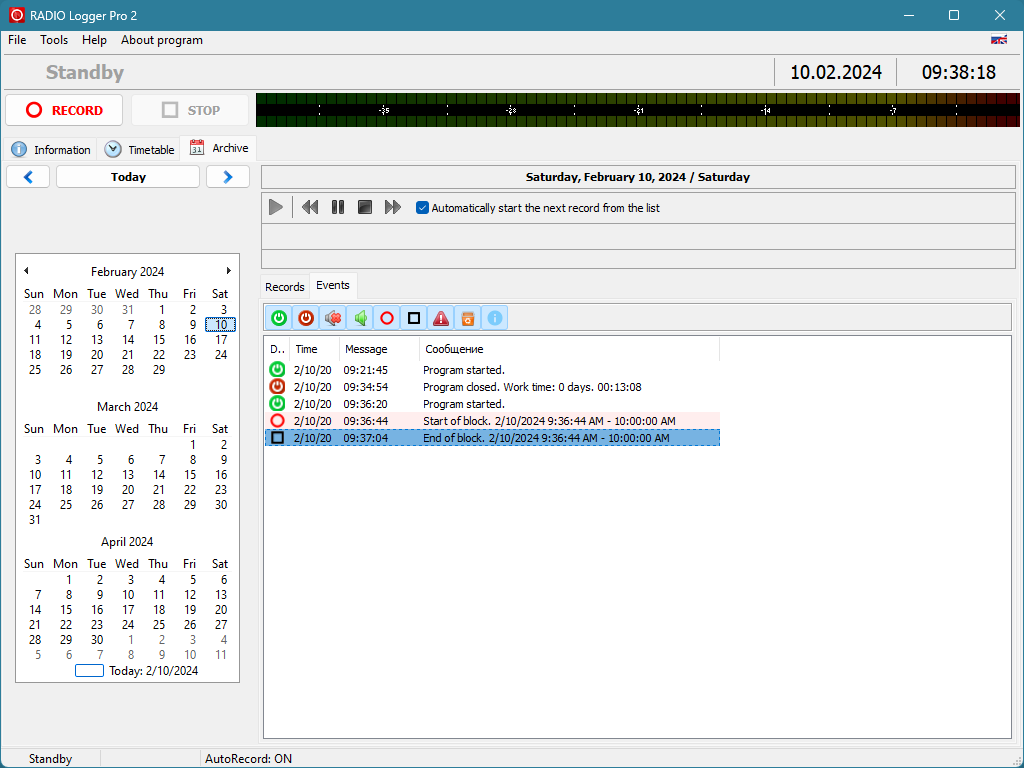Click the April 2024 month title
1024x768 pixels.
127,542
